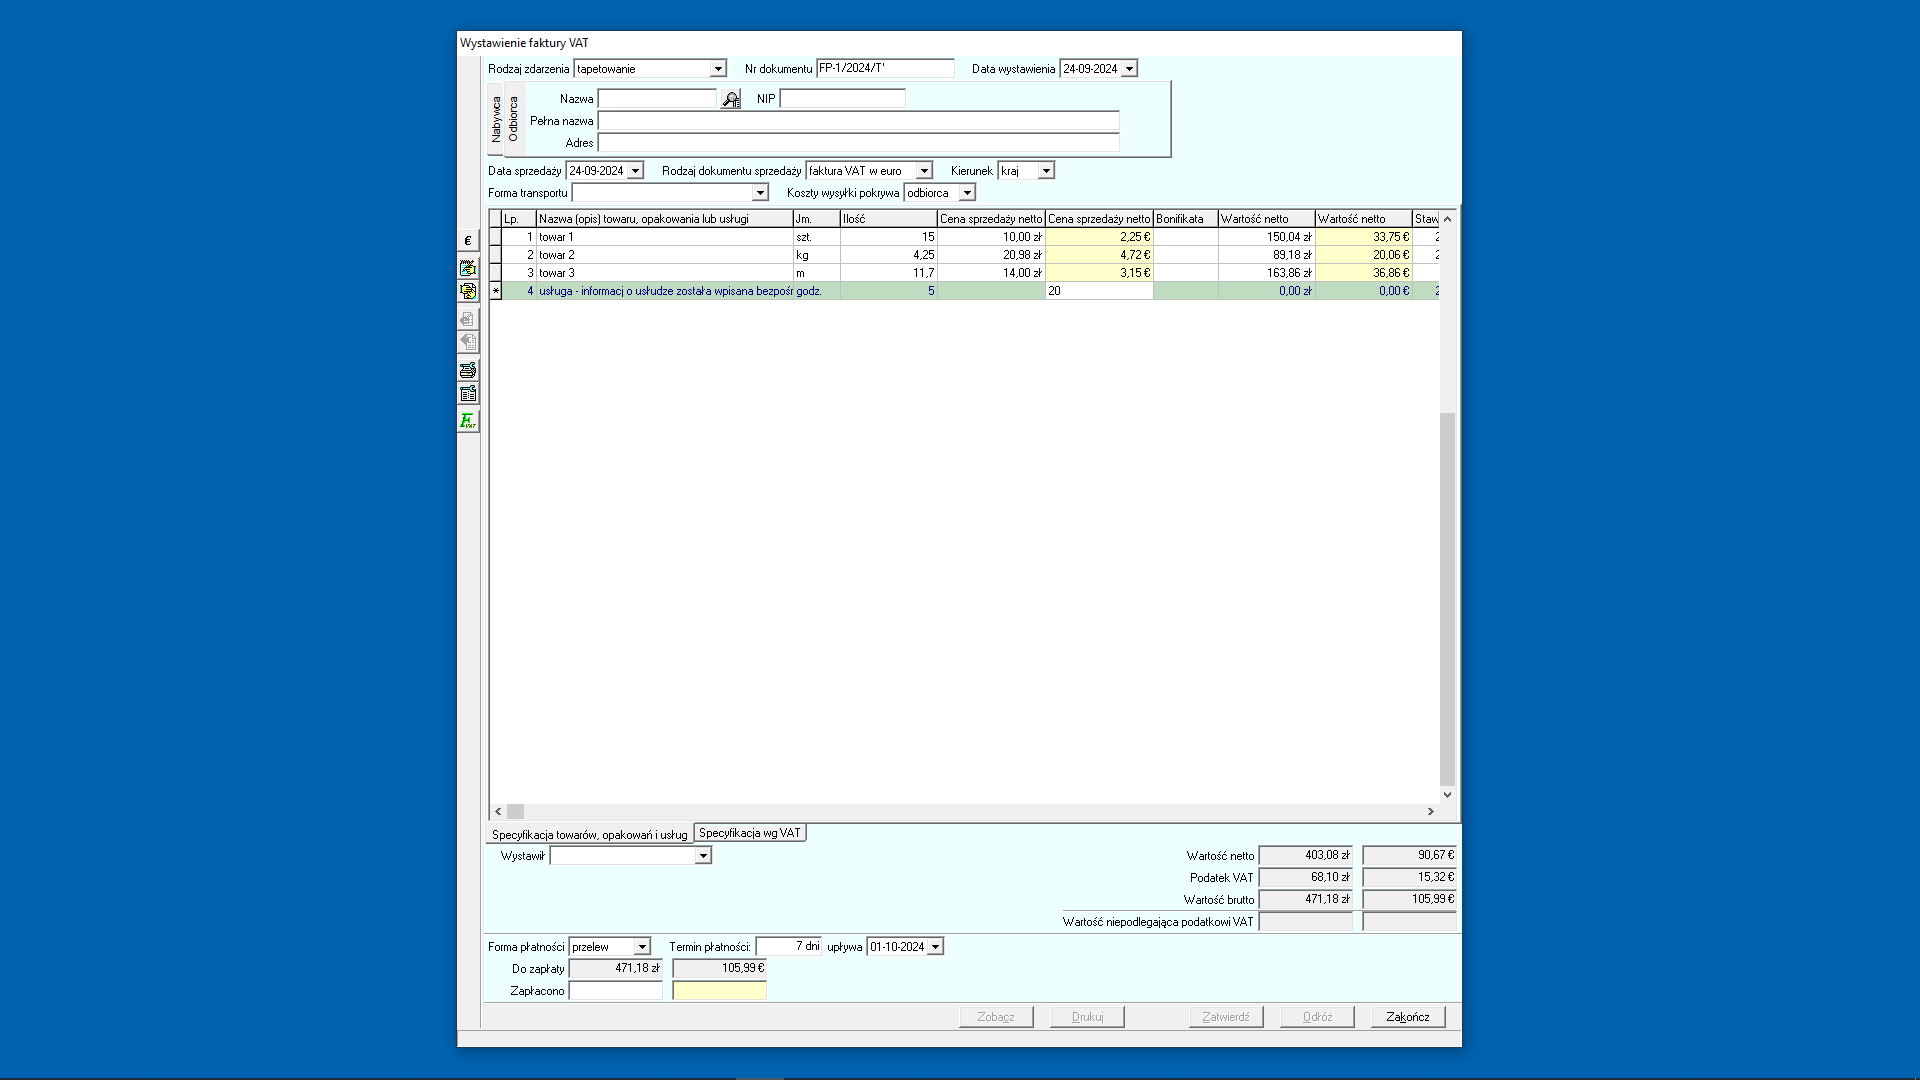1920x1080 pixels.
Task: Select the vertical Nabywca tab
Action: (x=496, y=119)
